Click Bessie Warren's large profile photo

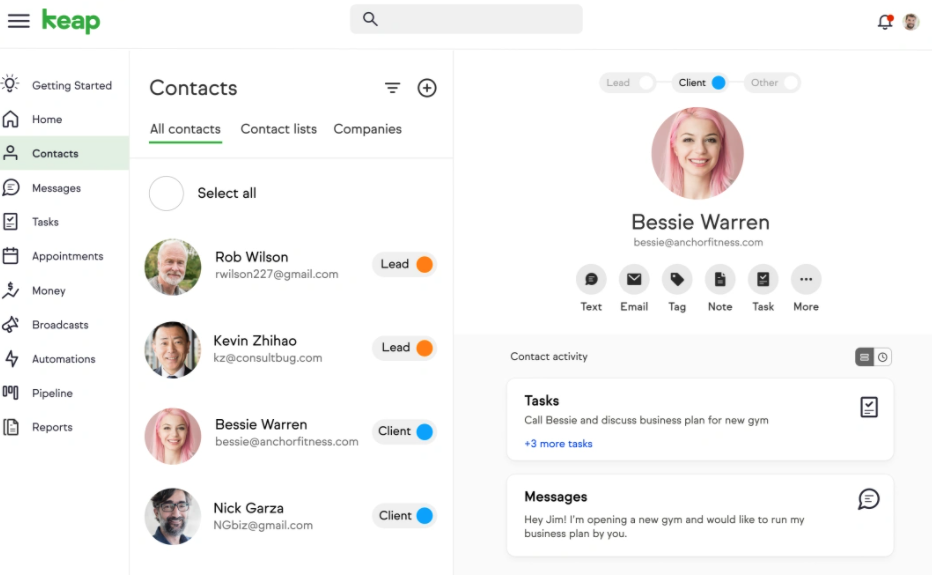coord(697,153)
